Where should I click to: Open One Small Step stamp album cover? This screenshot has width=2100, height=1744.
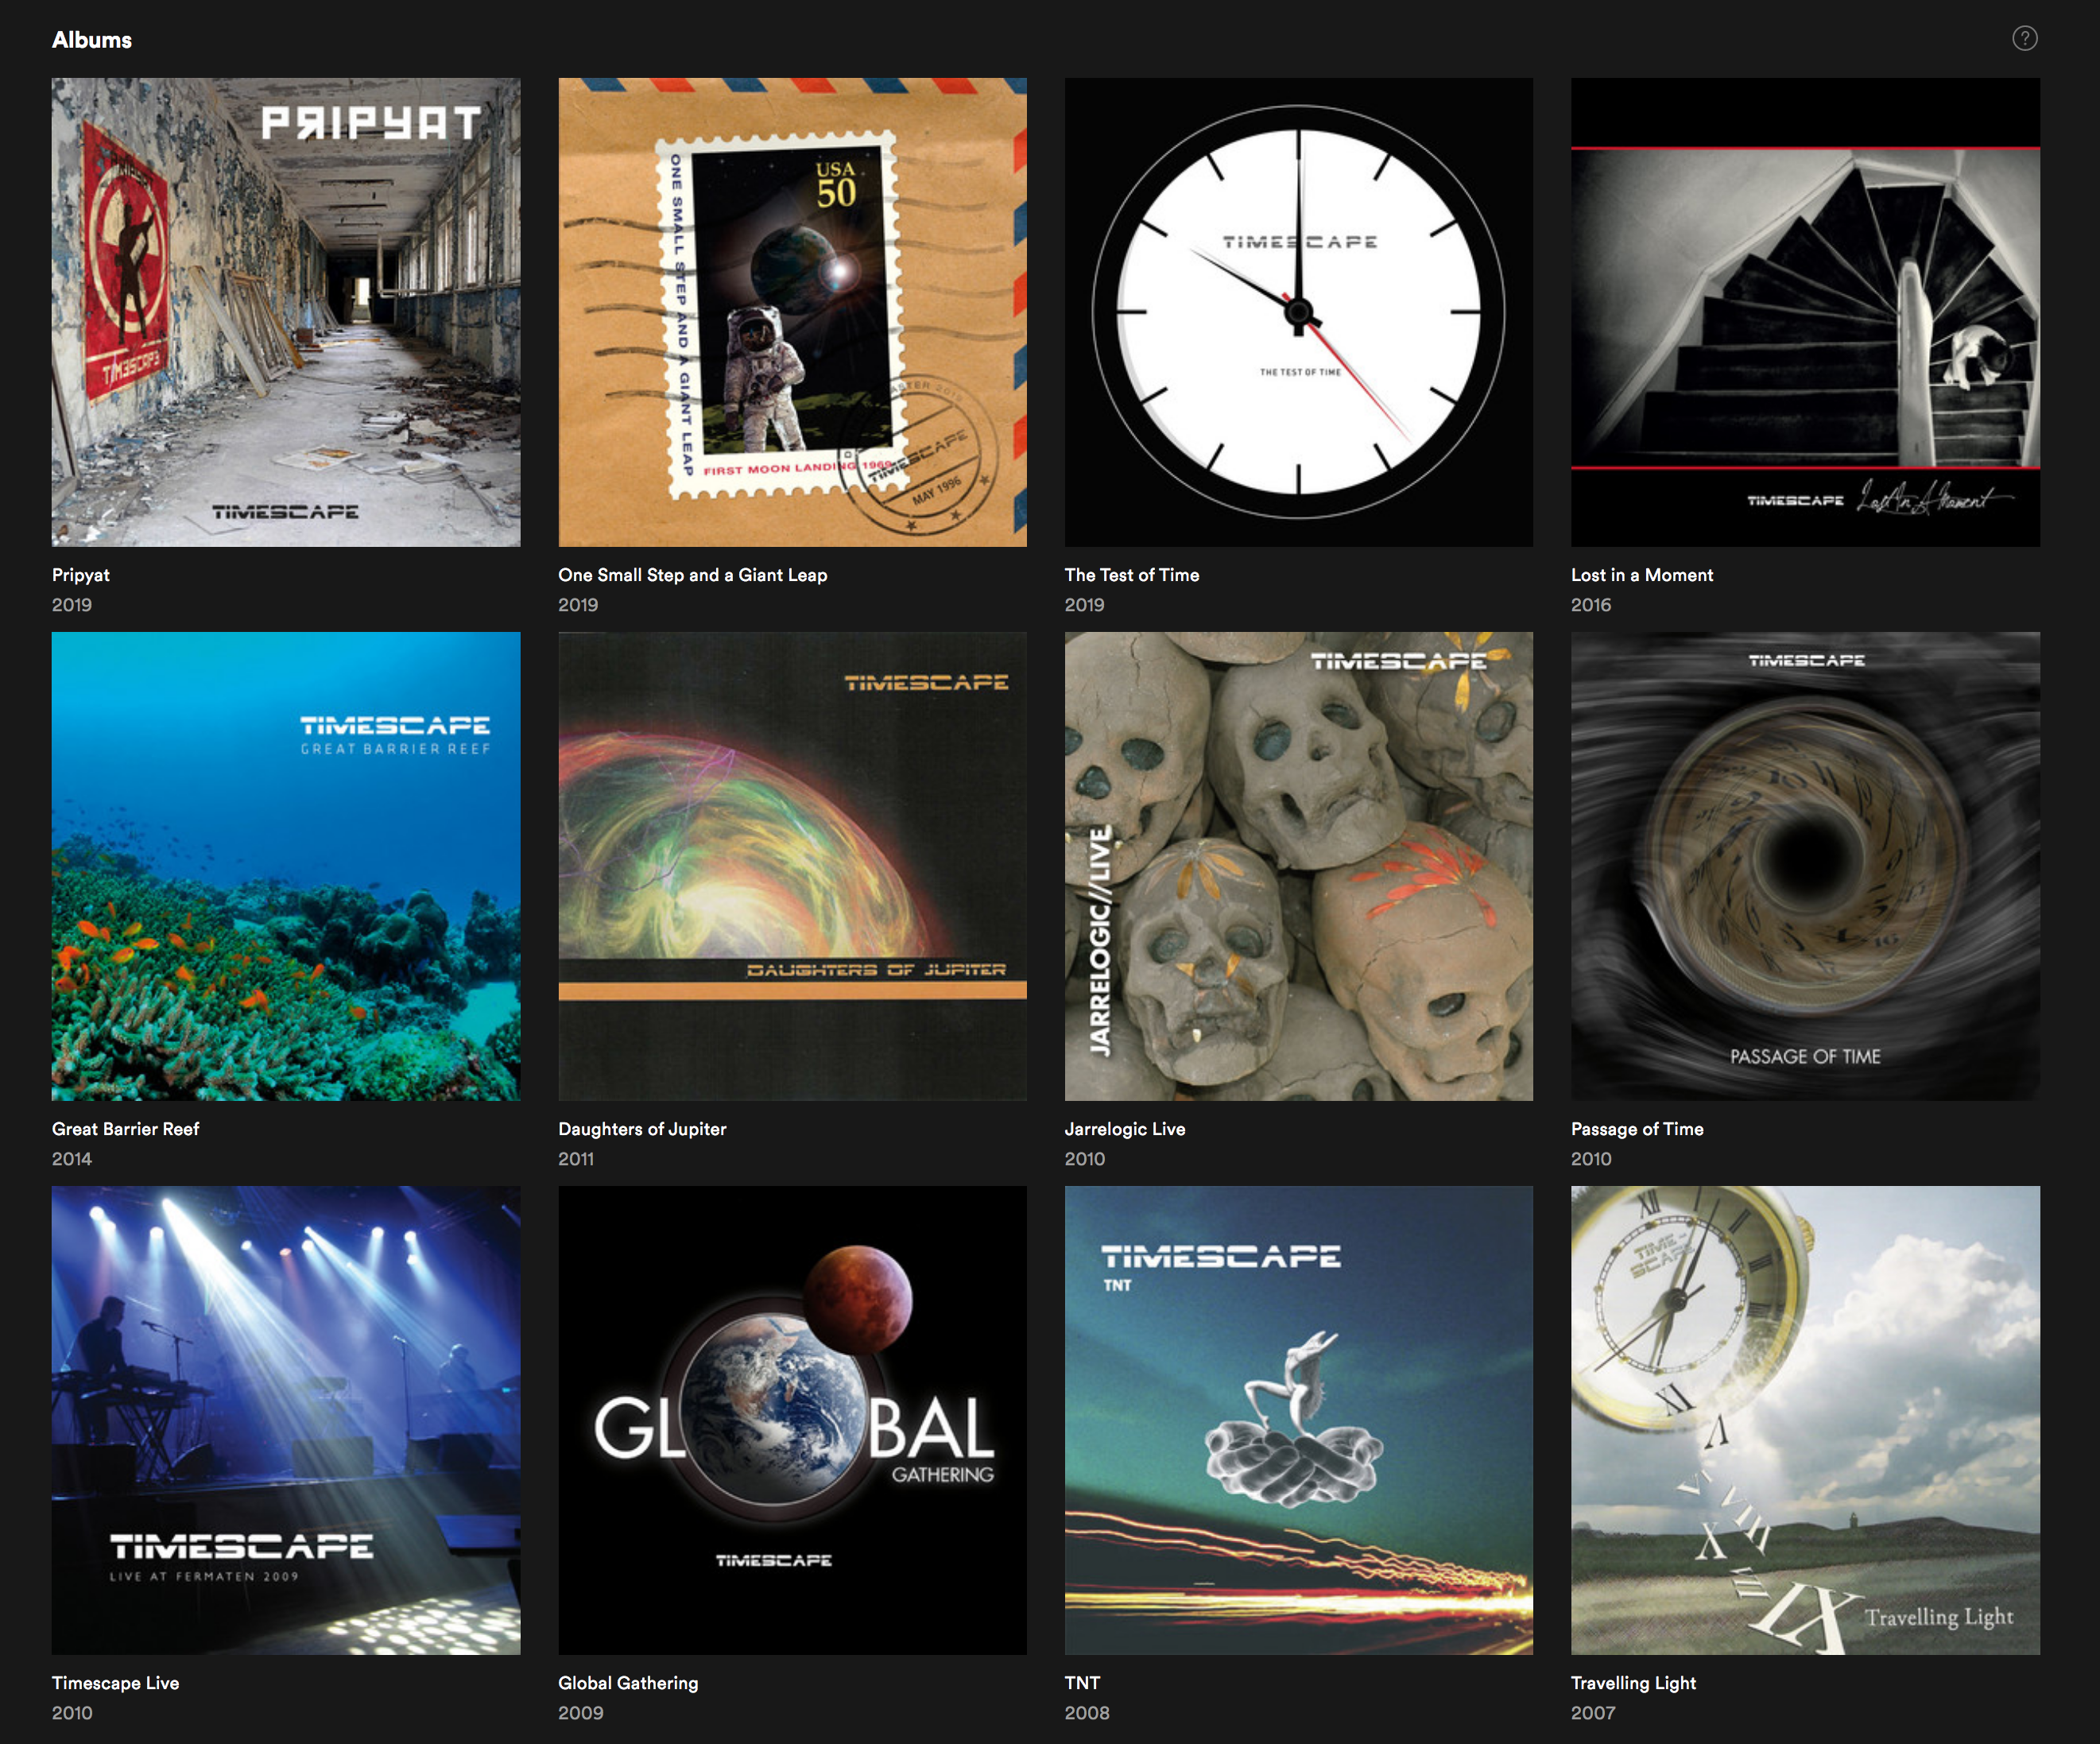coord(792,312)
